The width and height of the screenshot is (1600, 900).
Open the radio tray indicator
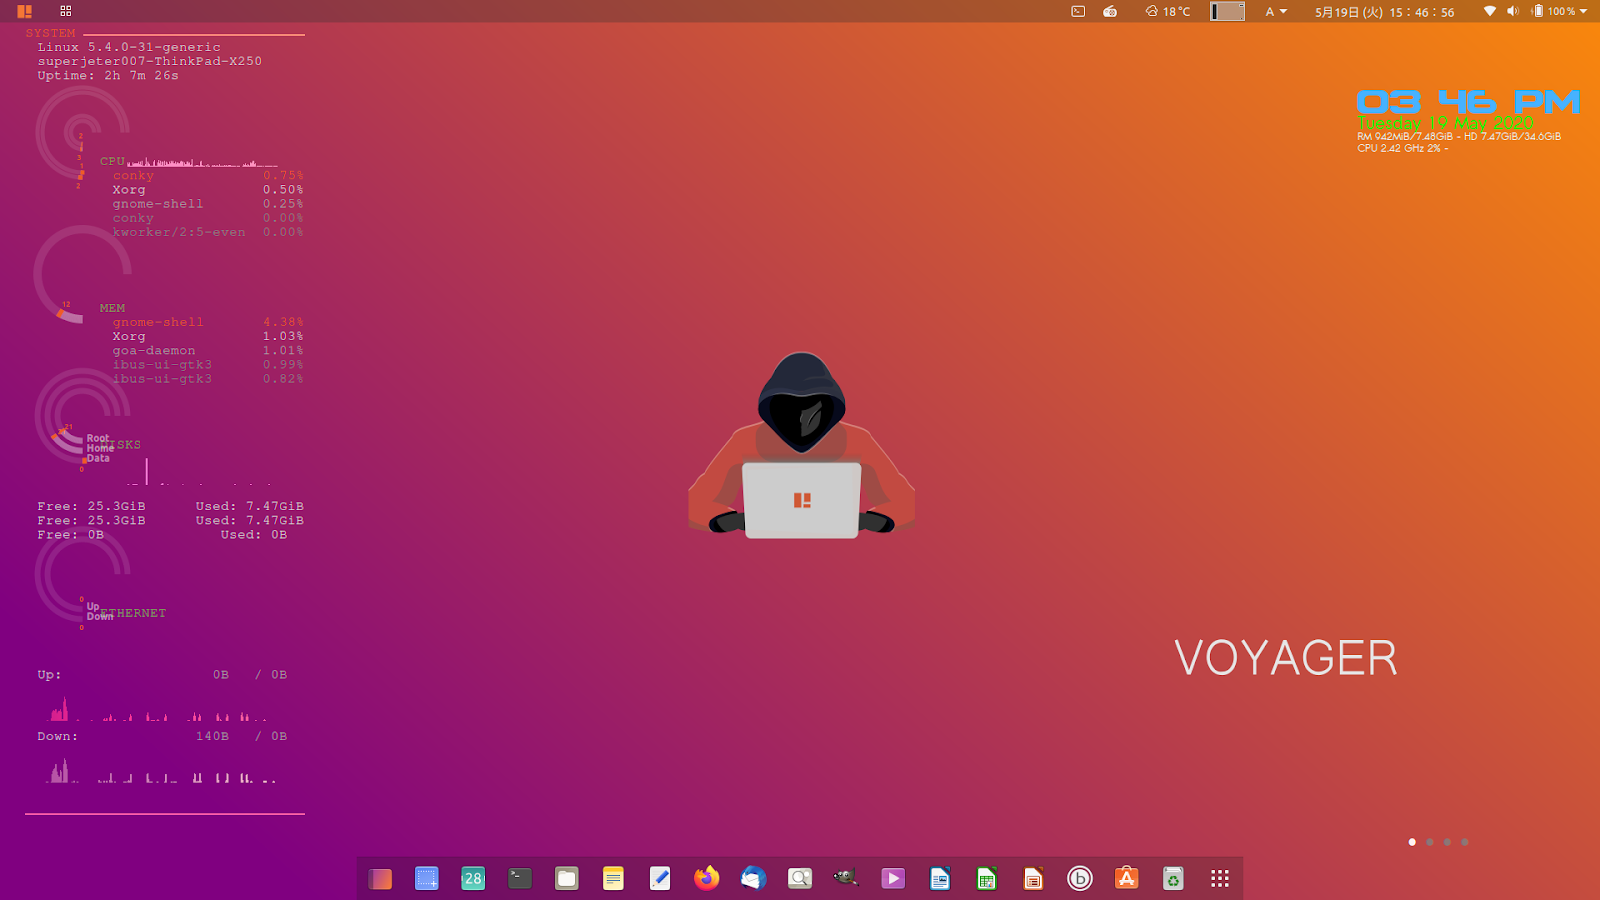pos(1110,11)
